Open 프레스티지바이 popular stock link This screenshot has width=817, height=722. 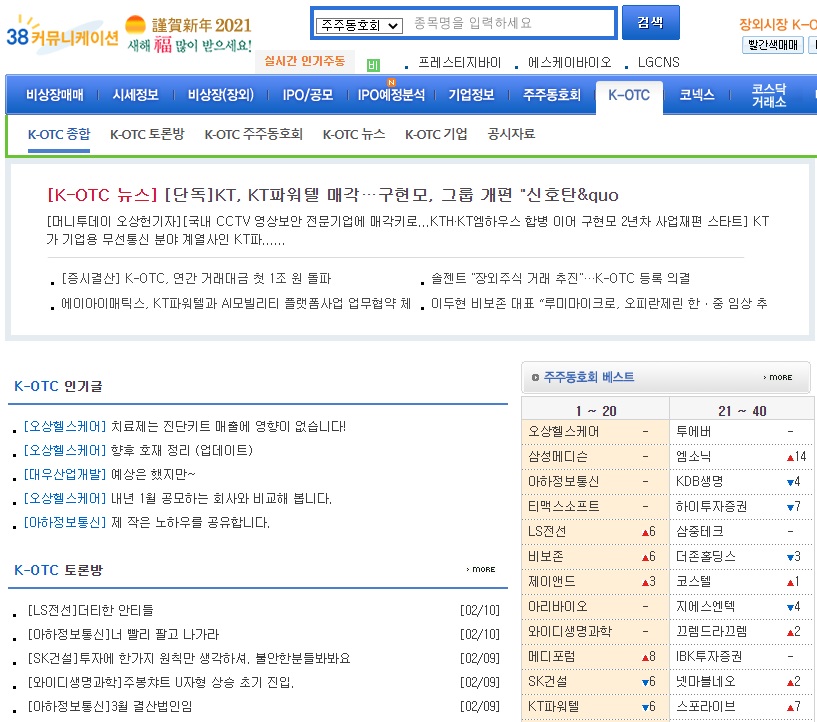point(459,63)
